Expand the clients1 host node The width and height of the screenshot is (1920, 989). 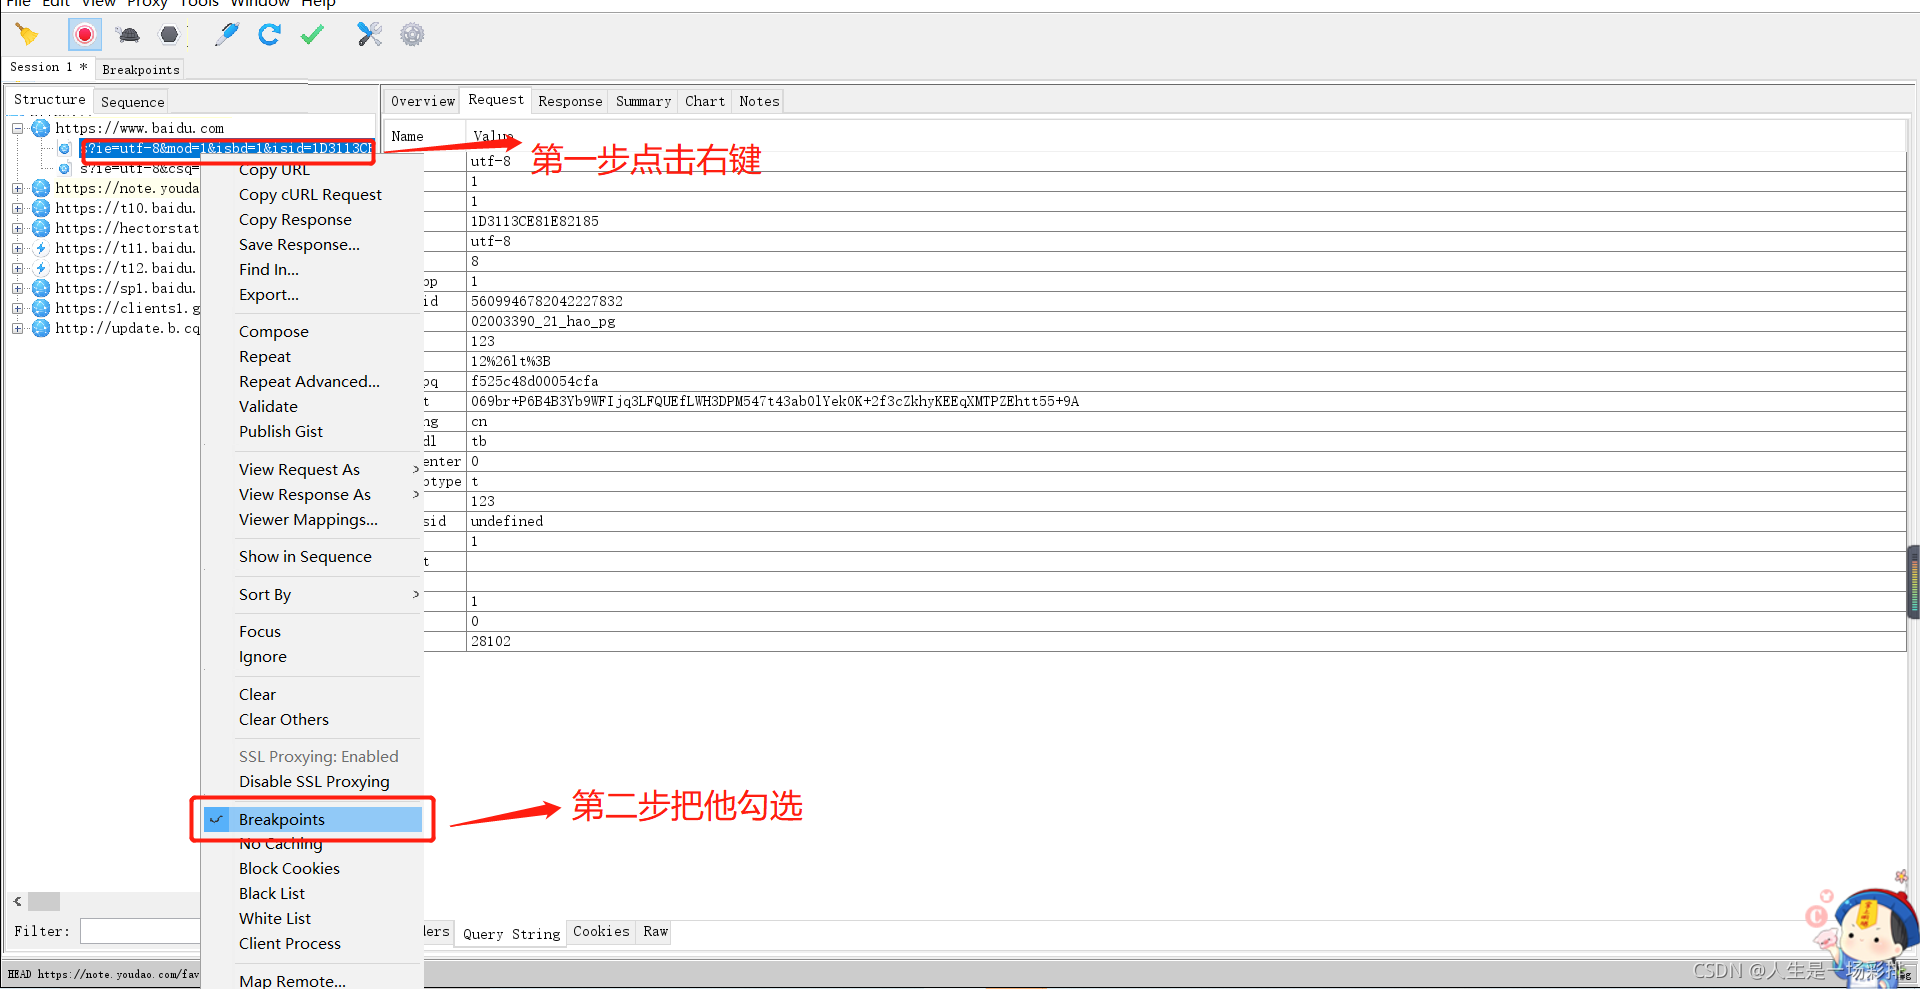(18, 308)
